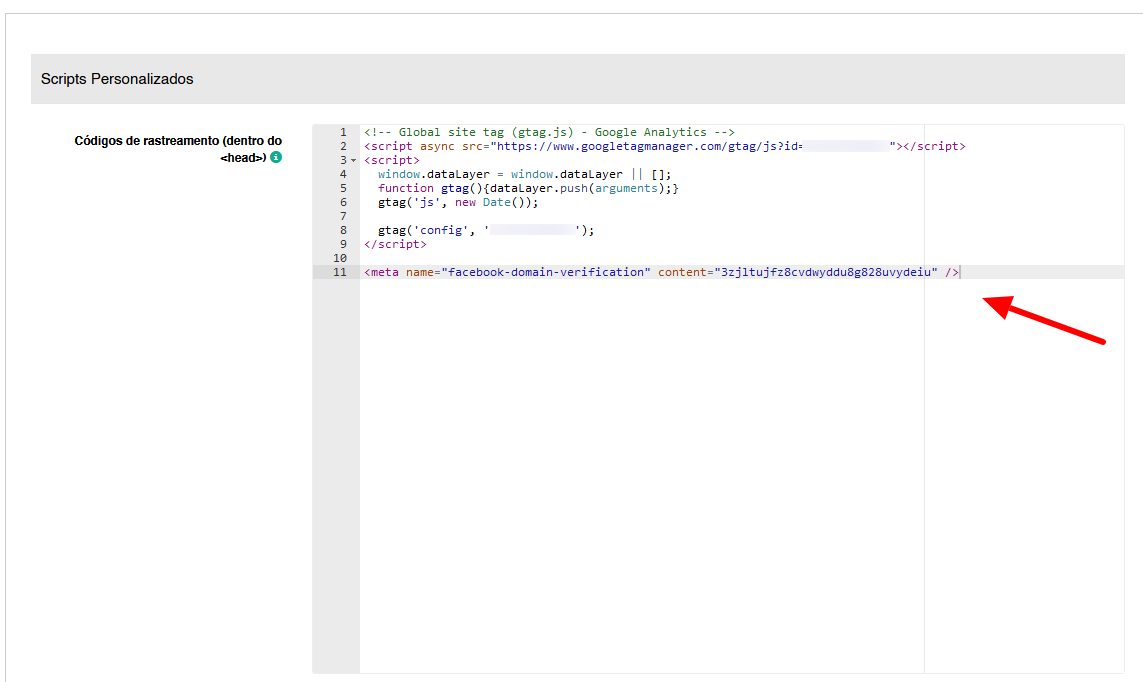The height and width of the screenshot is (682, 1143).
Task: Click line number 10 in the editor gutter
Action: click(x=340, y=258)
